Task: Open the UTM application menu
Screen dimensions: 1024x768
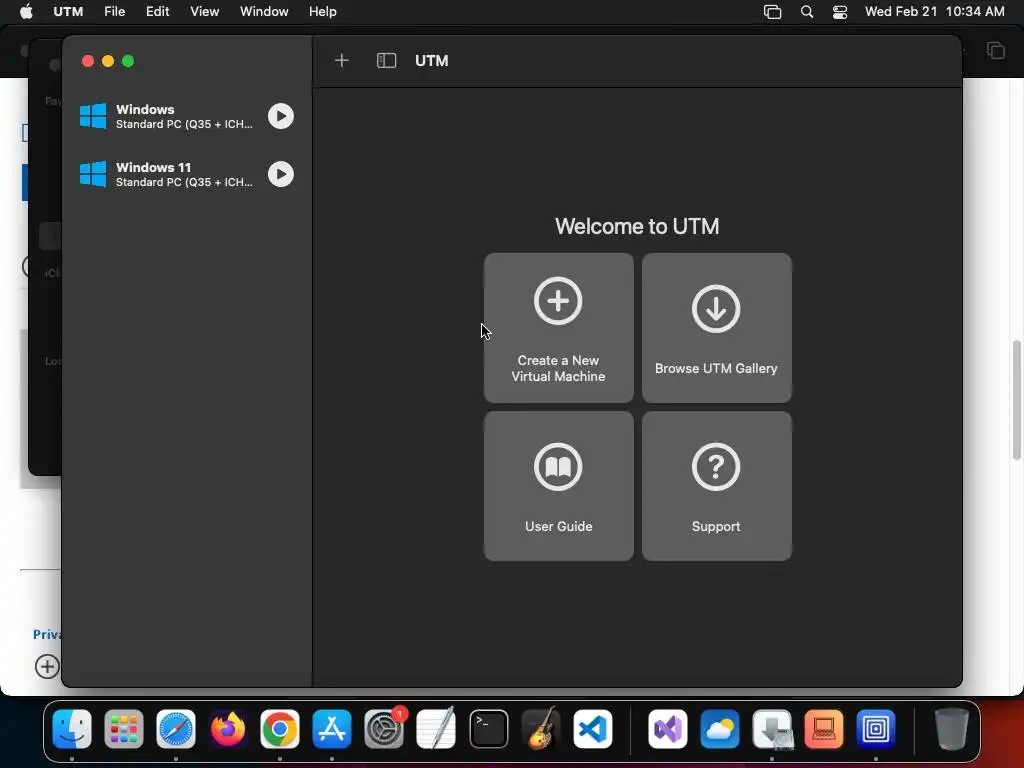Action: click(68, 12)
